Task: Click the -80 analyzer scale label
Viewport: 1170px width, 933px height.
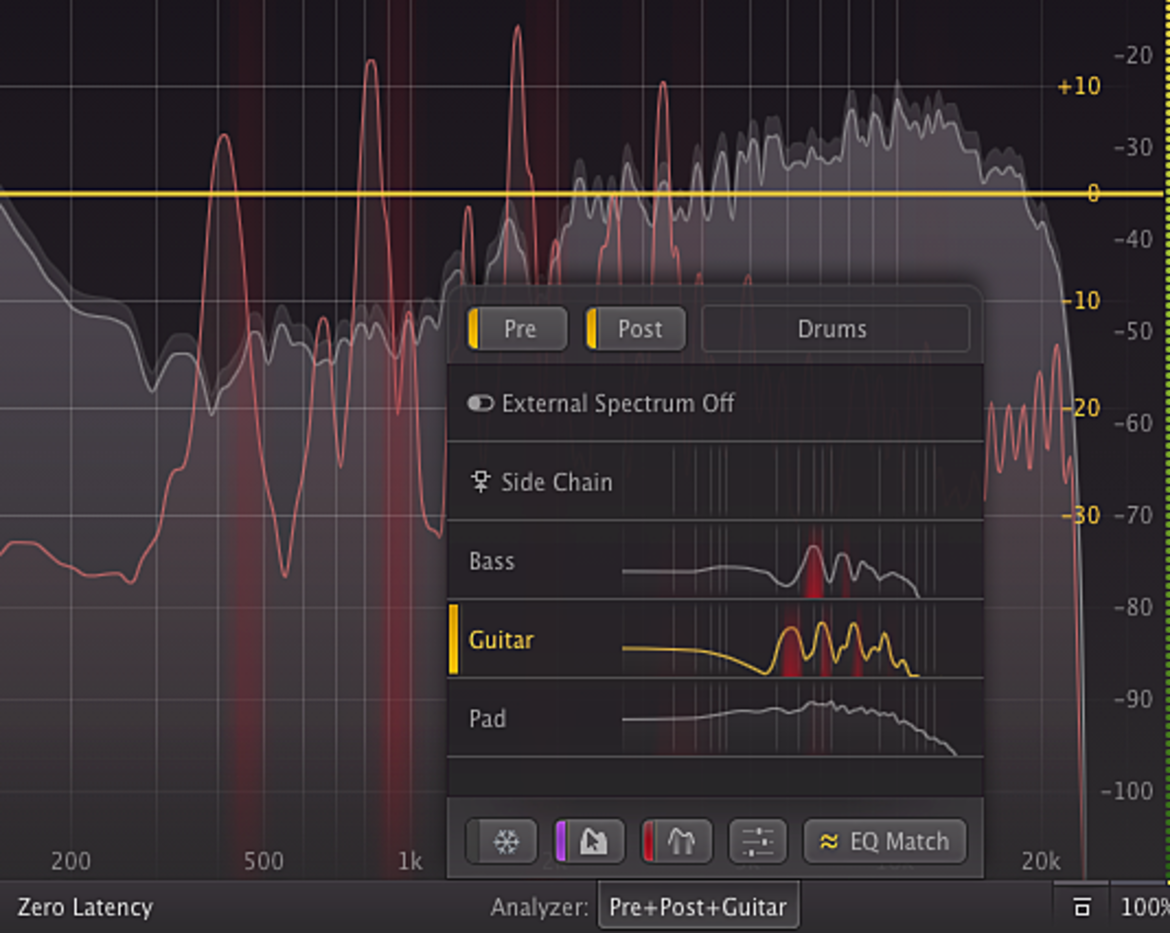Action: (1133, 607)
